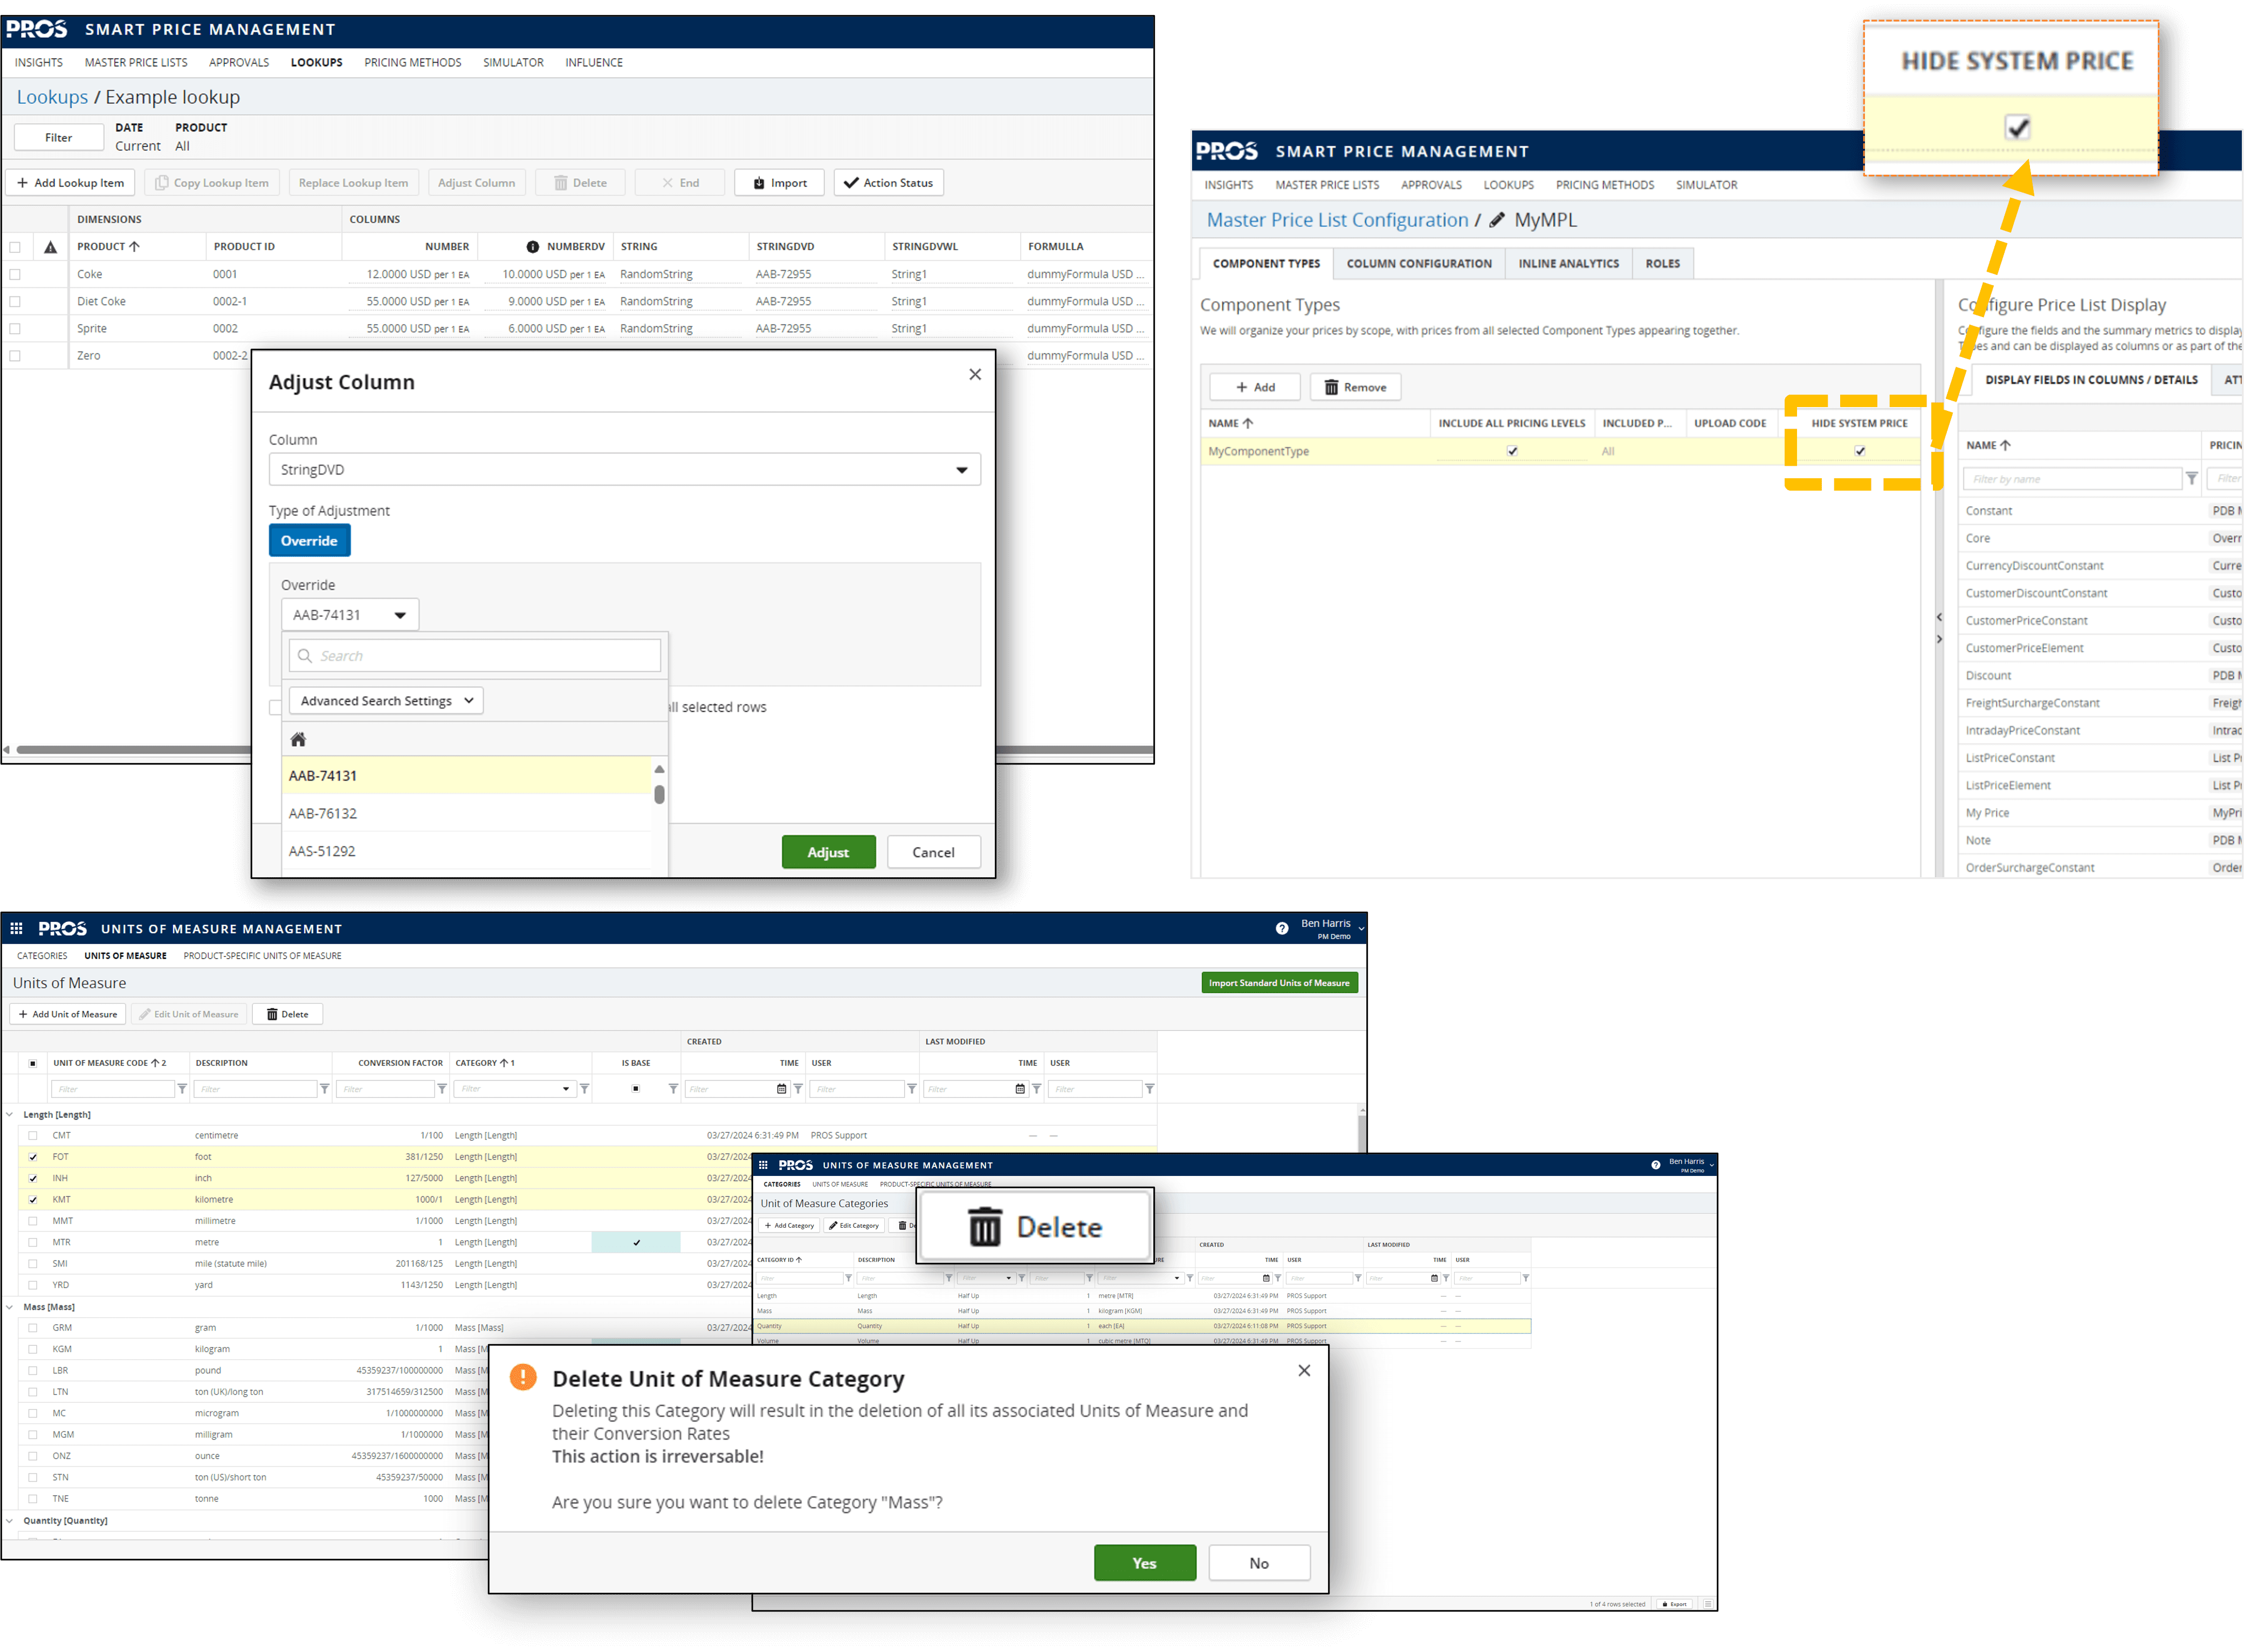Toggle select-all checkbox in lookup table header
Image resolution: width=2244 pixels, height=1652 pixels.
(15, 247)
